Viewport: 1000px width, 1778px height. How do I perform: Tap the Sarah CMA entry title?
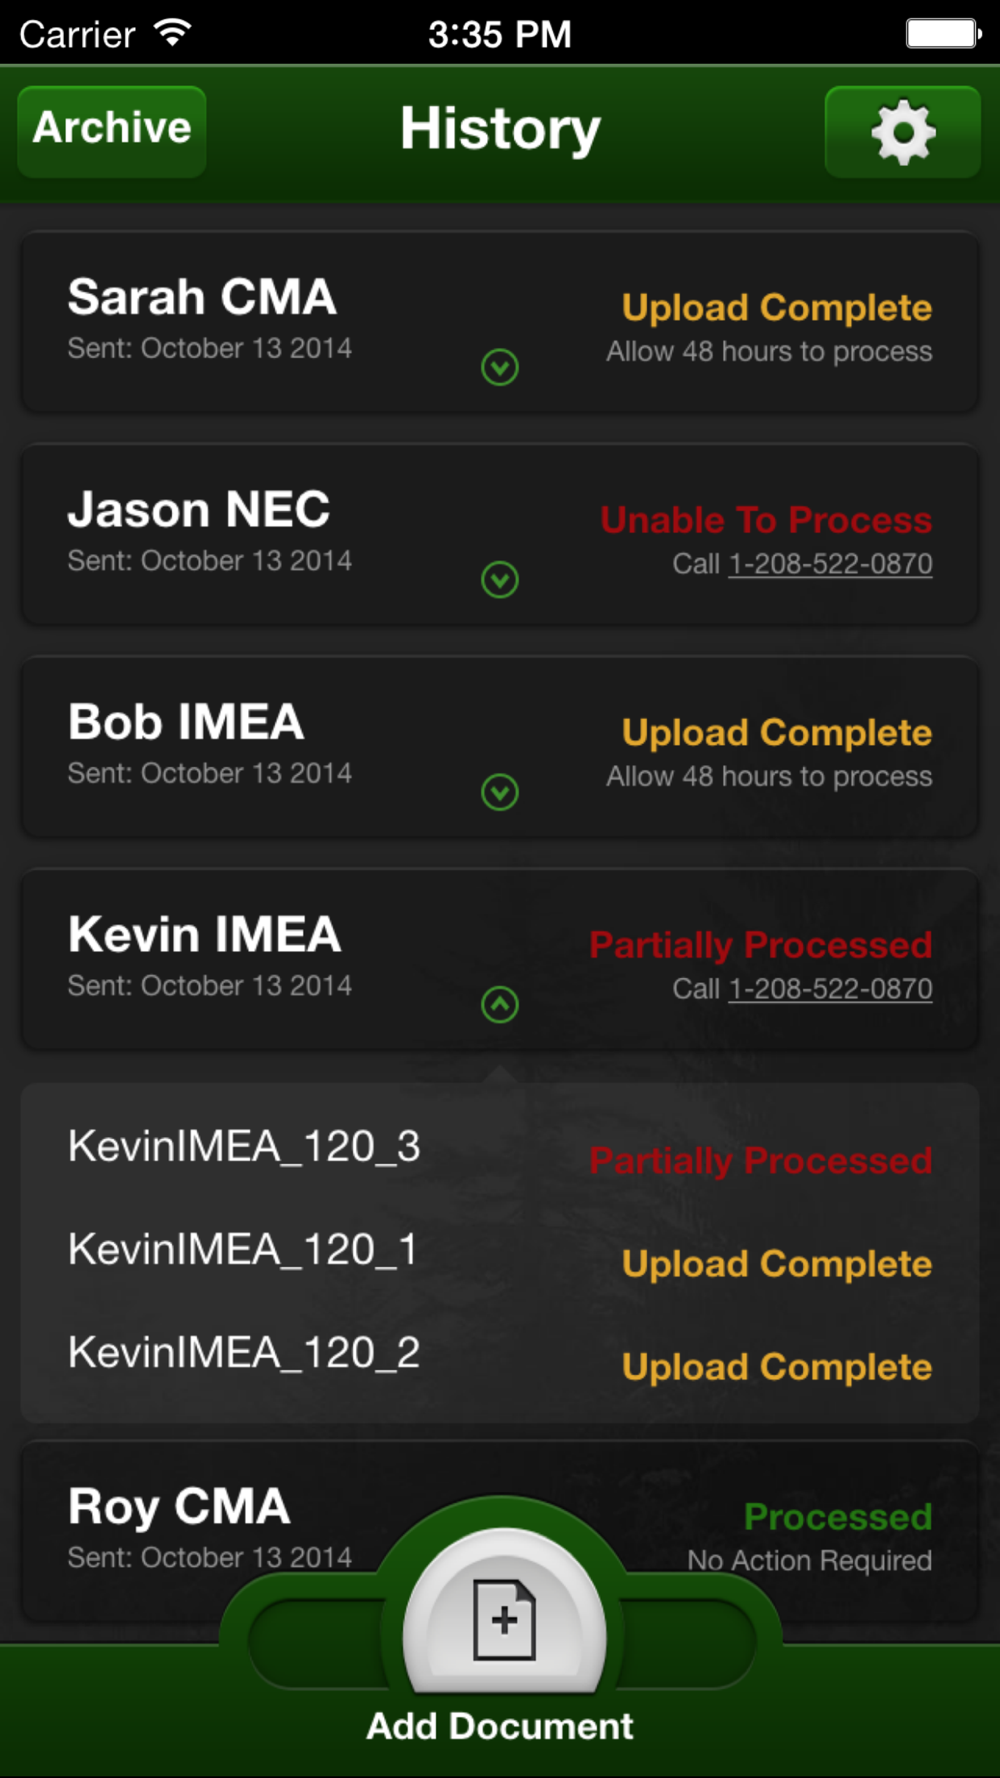202,297
